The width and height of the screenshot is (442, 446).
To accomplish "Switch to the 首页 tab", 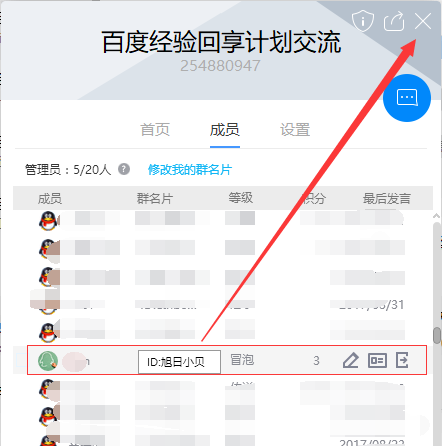I will tap(155, 130).
